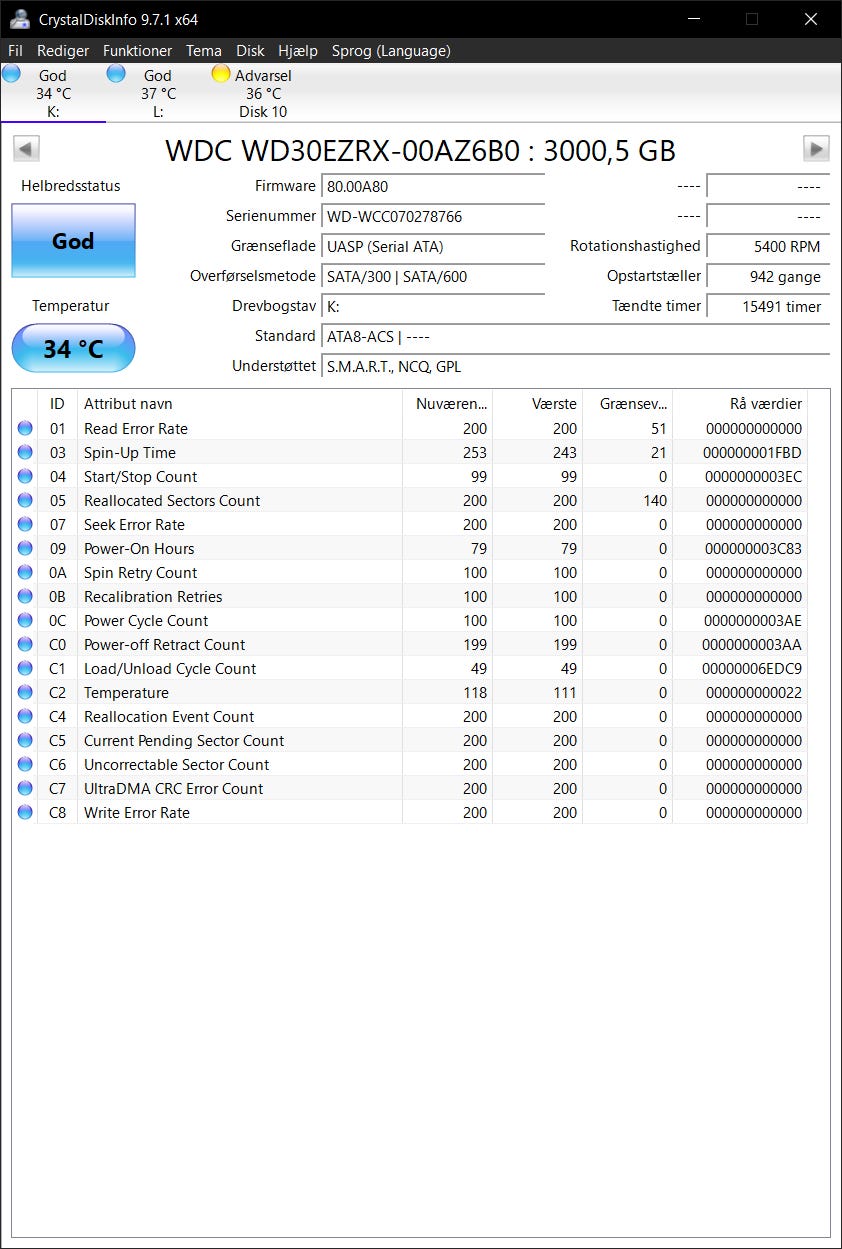Go to previous disk with left arrow
Viewport: 842px width, 1249px height.
point(26,149)
